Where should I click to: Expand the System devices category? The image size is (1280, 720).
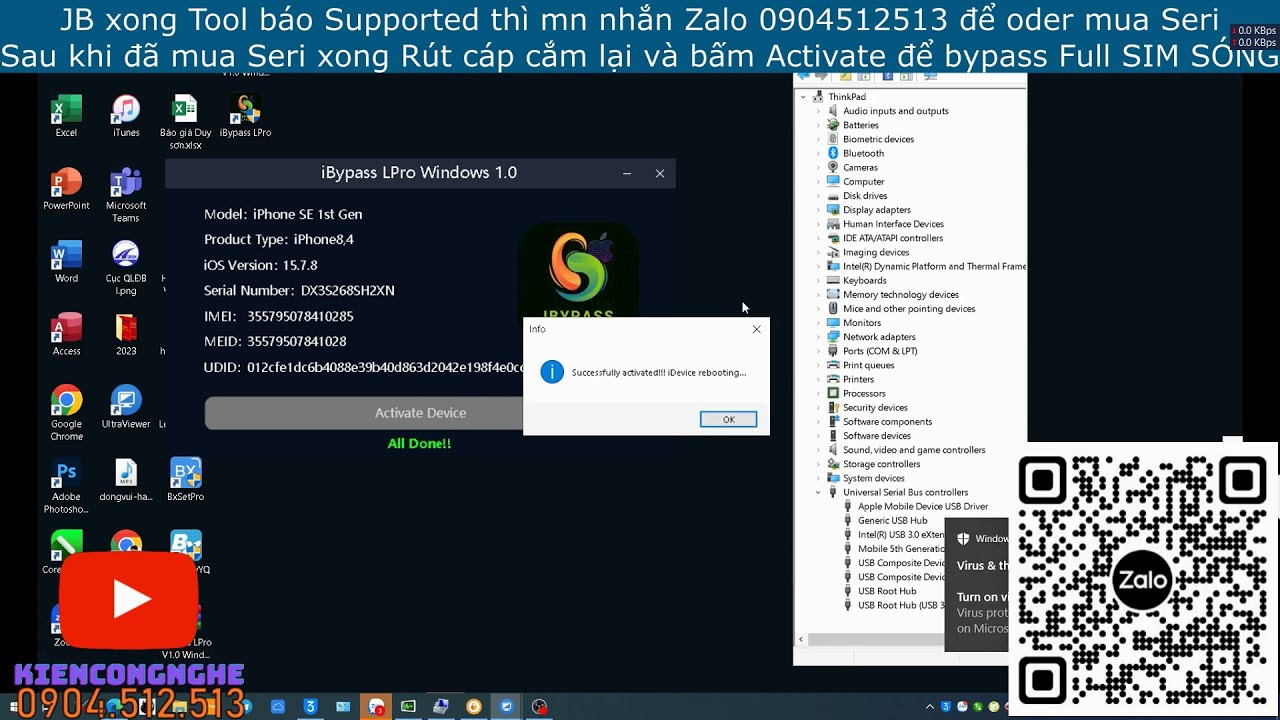818,478
